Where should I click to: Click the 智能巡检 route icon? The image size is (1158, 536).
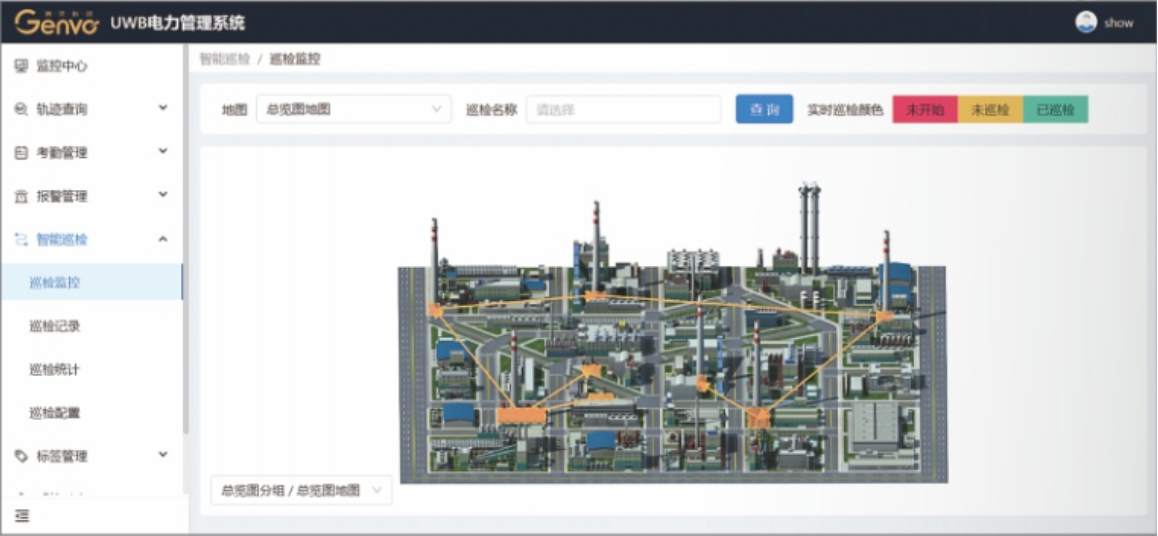(21, 239)
